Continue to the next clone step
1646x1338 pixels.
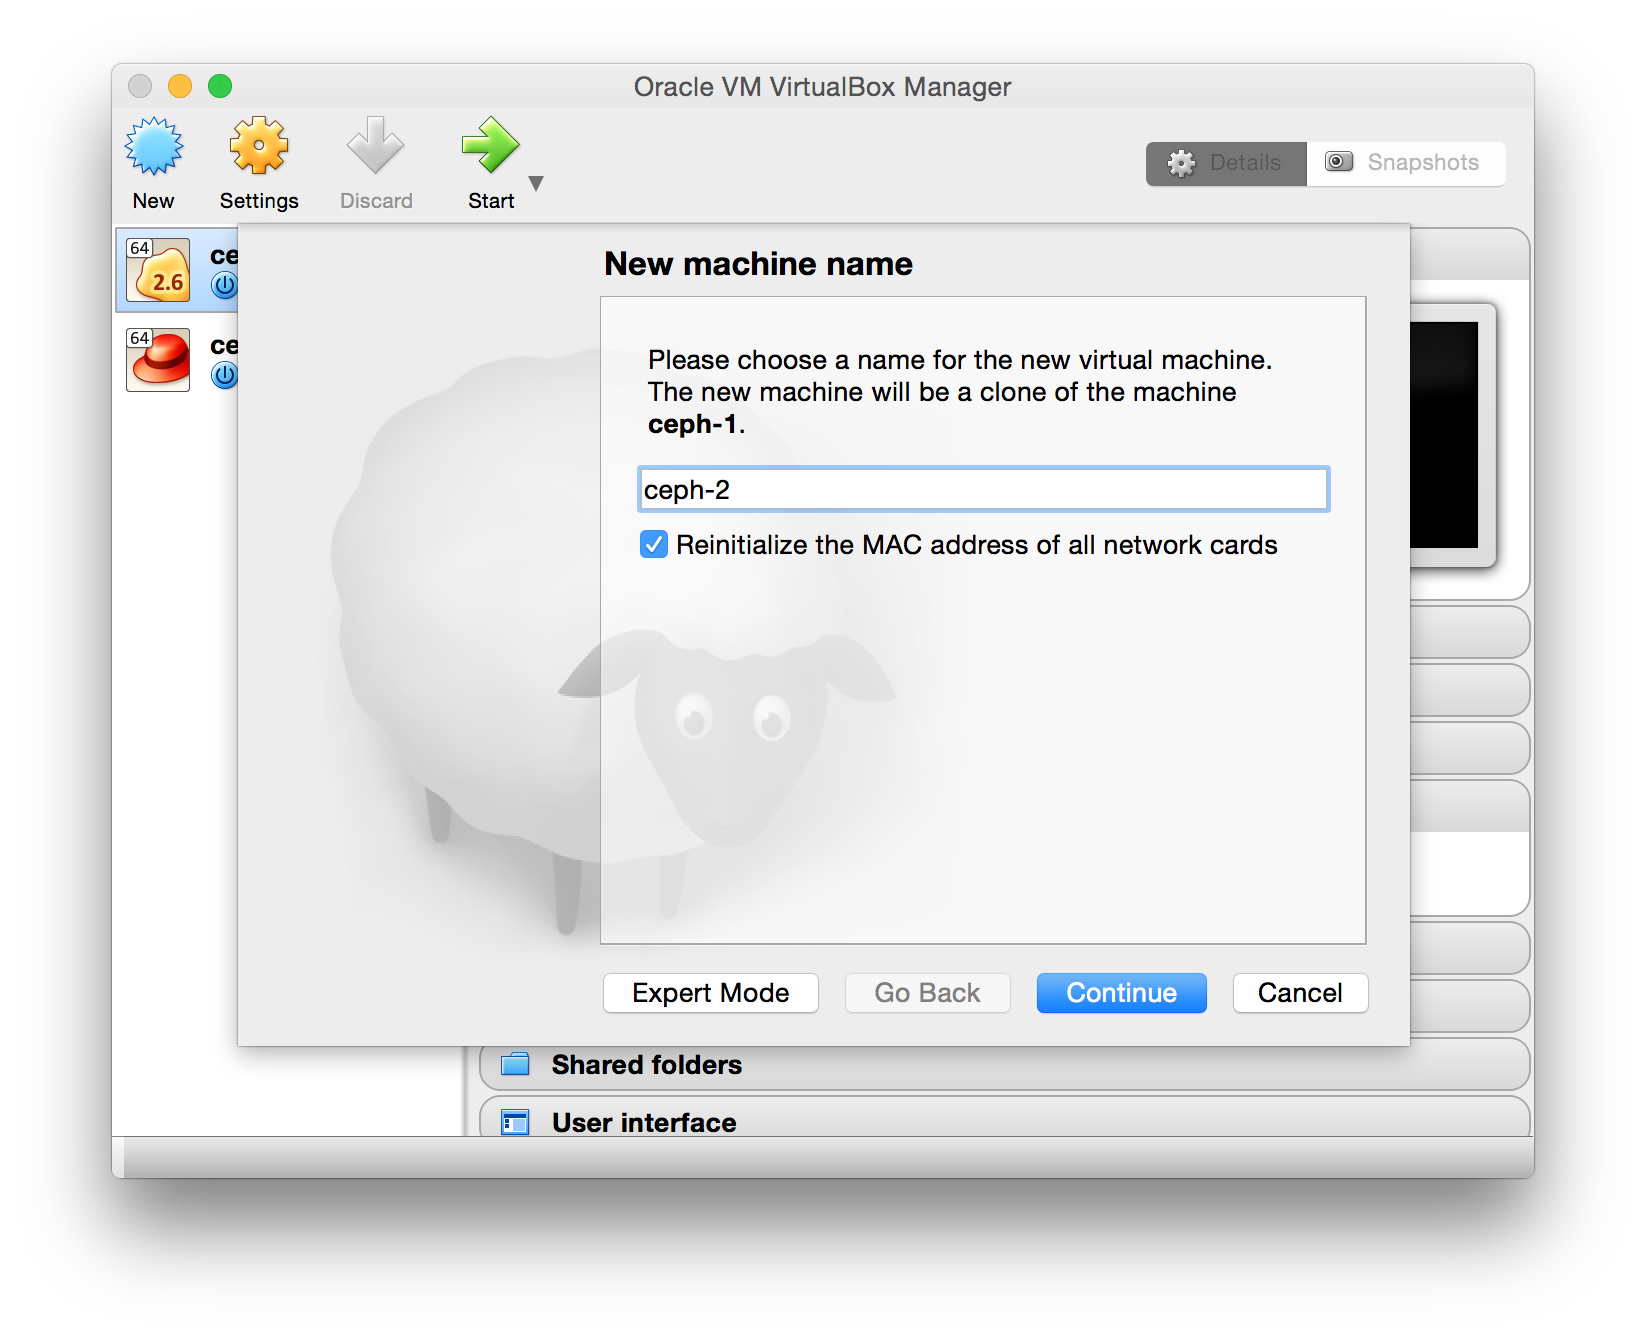pyautogui.click(x=1122, y=993)
